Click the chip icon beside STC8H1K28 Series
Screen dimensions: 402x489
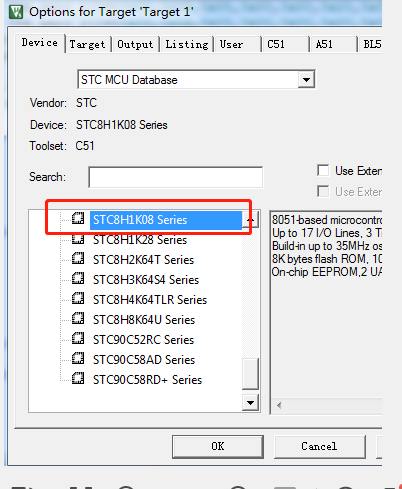pyautogui.click(x=78, y=239)
